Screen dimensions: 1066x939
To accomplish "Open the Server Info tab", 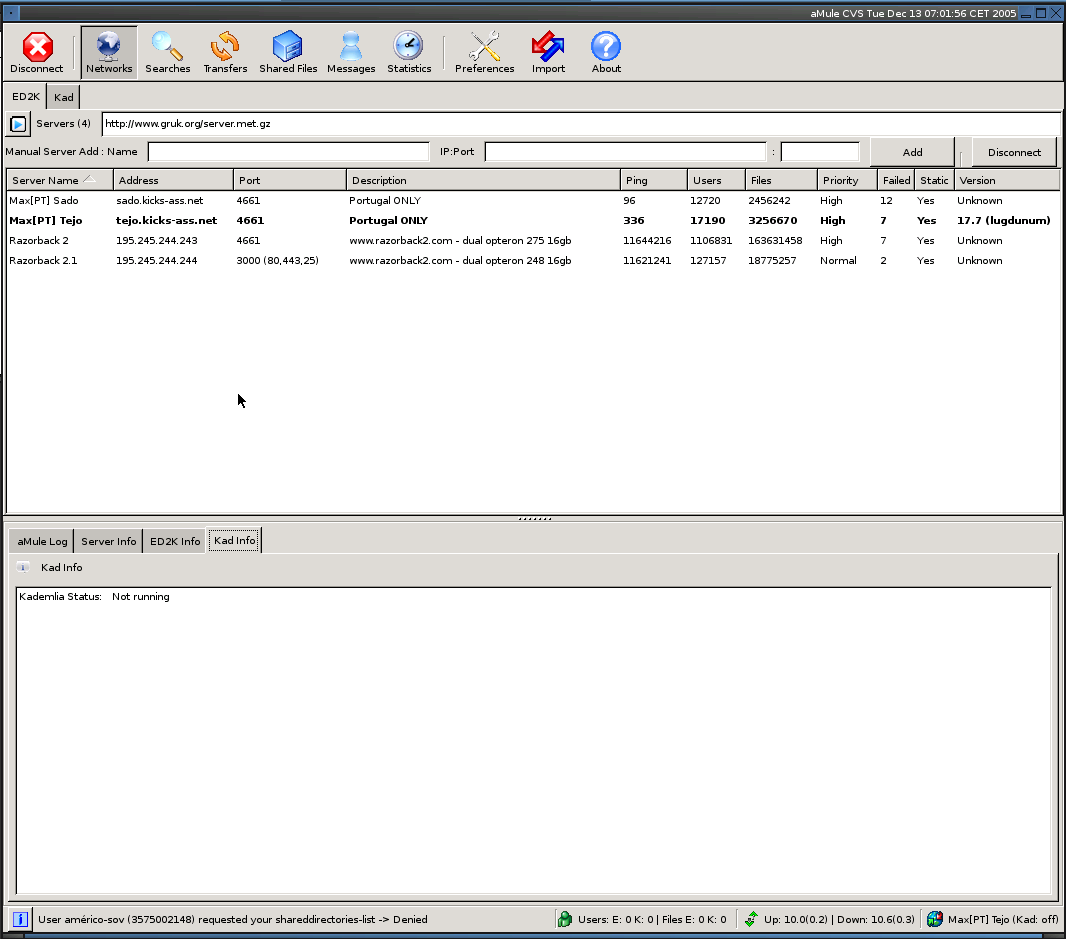I will tap(108, 541).
